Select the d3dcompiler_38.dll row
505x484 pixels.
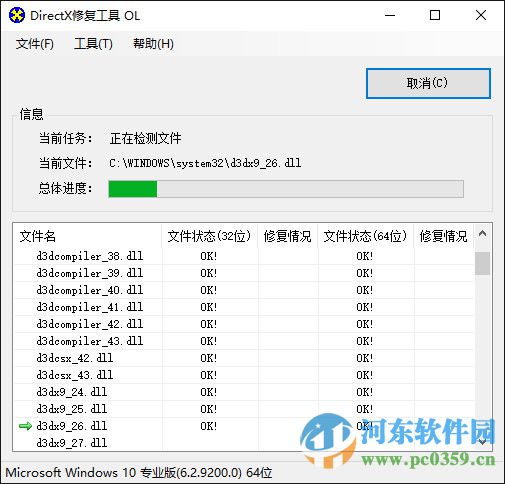[243, 256]
